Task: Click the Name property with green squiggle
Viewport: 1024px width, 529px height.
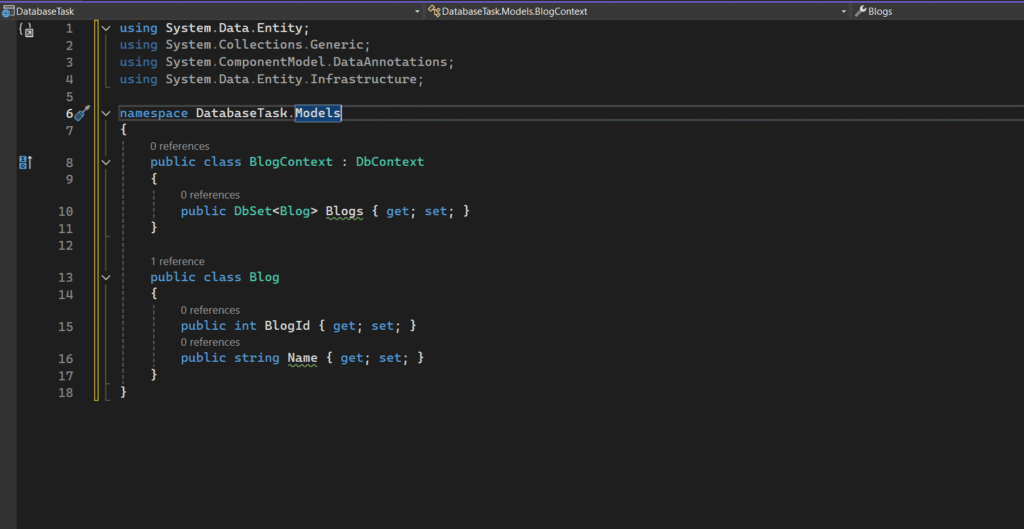Action: (302, 358)
